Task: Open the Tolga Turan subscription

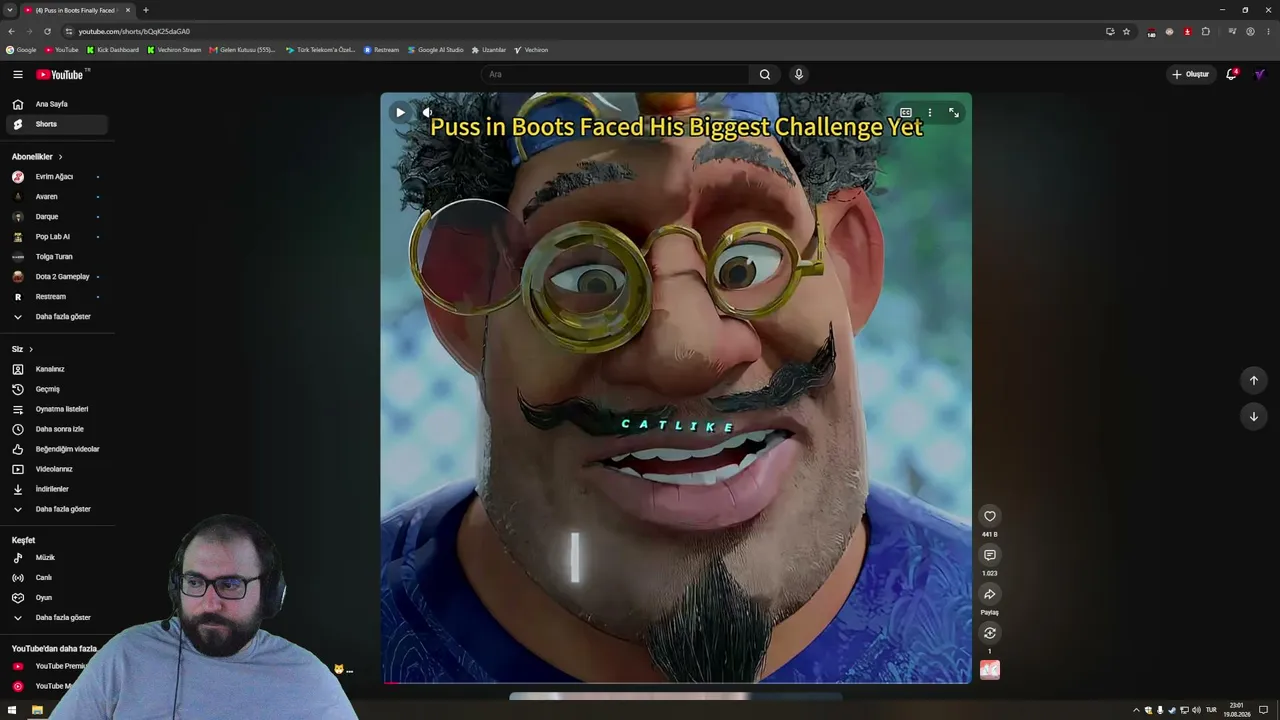Action: pos(57,257)
